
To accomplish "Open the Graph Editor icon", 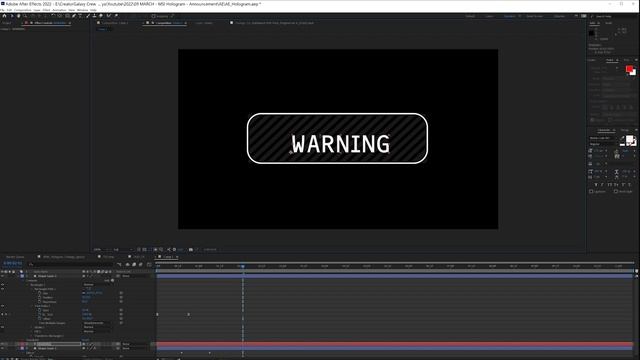I will pyautogui.click(x=149, y=264).
